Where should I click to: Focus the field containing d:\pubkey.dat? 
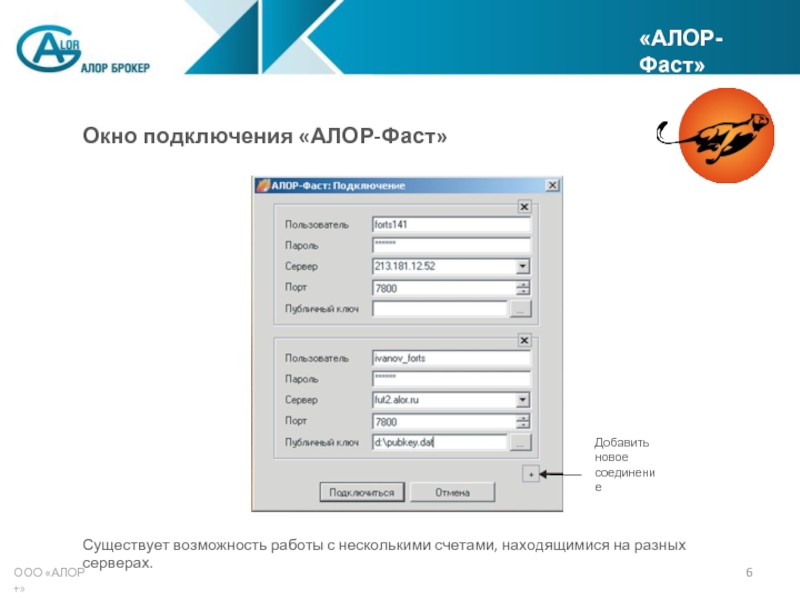(440, 443)
